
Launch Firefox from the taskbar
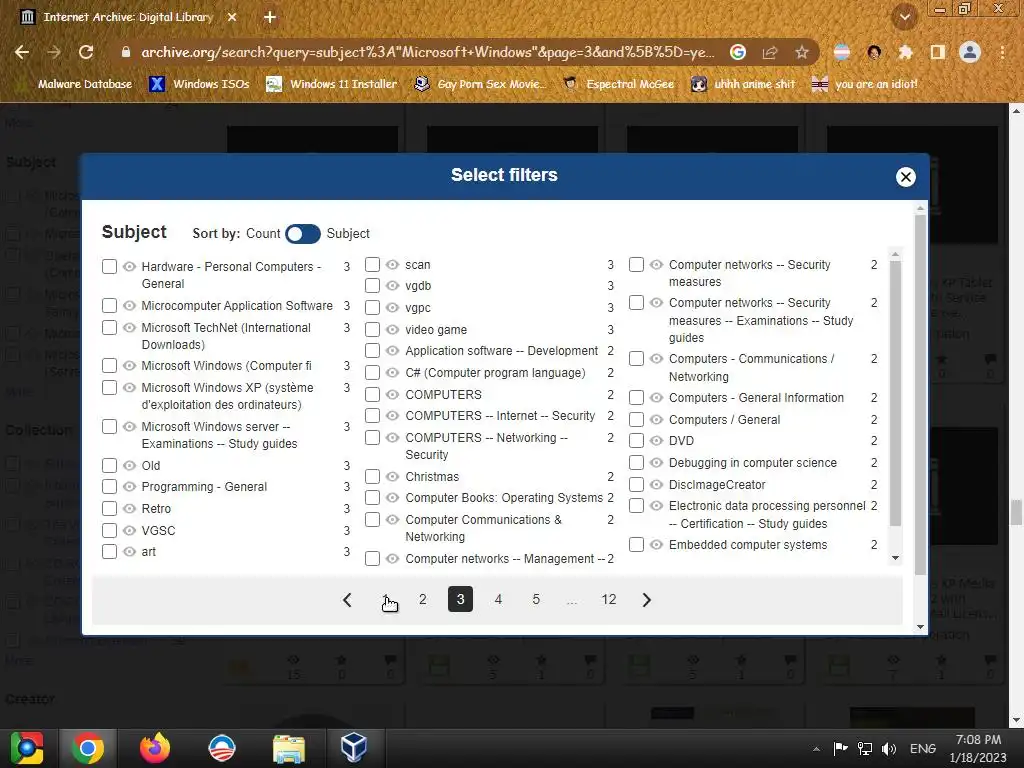click(155, 748)
